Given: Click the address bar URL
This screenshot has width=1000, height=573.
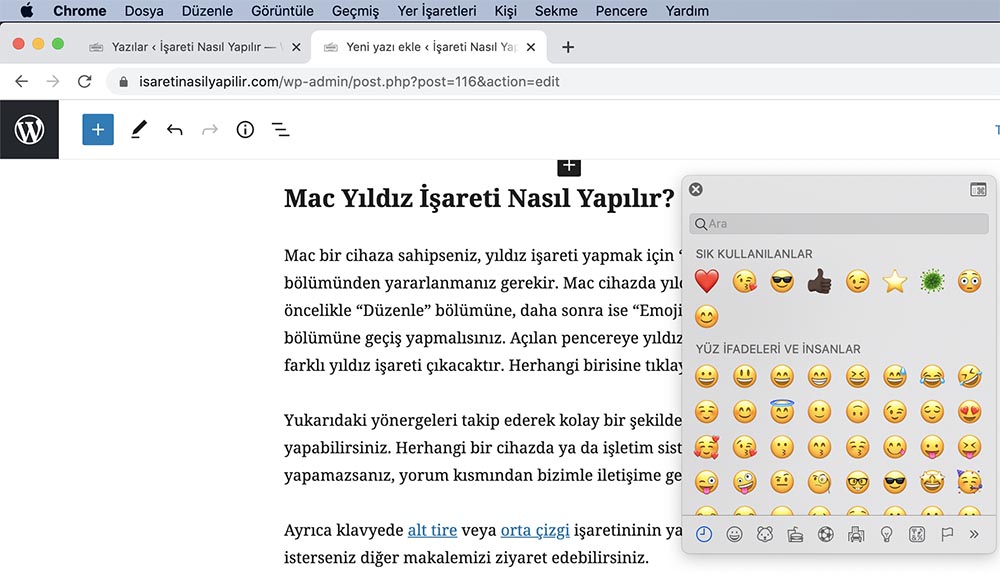Looking at the screenshot, I should (349, 82).
